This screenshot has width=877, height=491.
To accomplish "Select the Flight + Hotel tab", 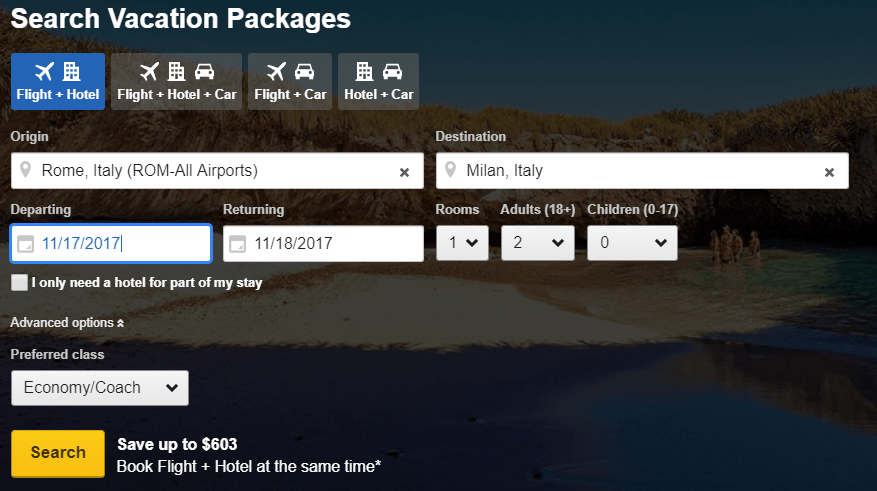I will 58,82.
